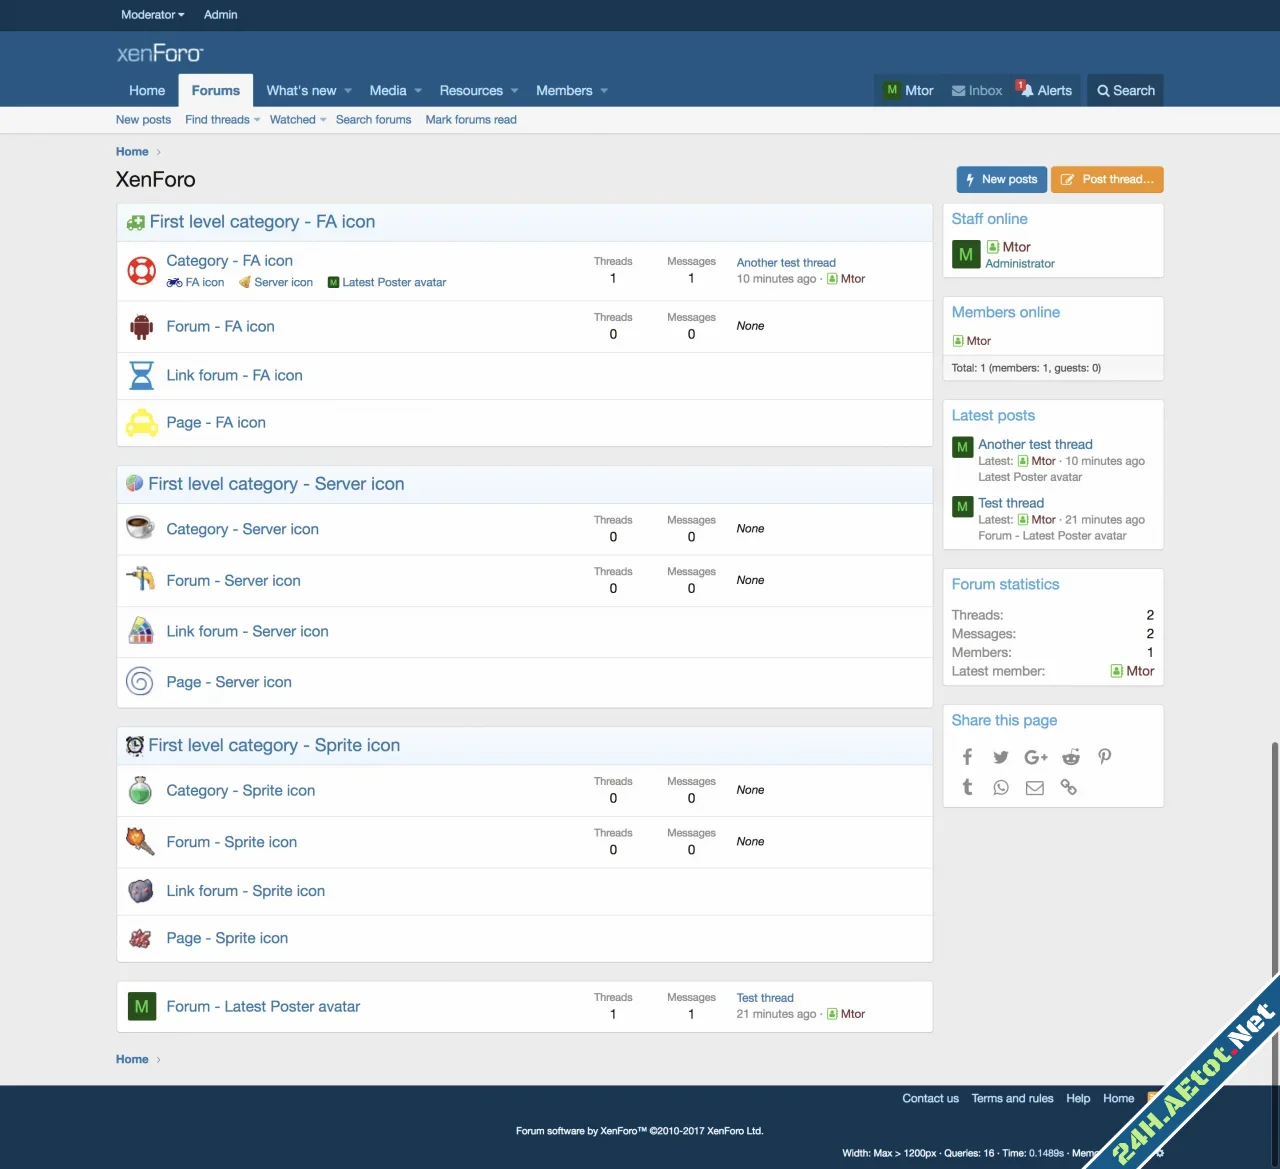
Task: Click the Facebook share icon
Action: click(x=967, y=757)
